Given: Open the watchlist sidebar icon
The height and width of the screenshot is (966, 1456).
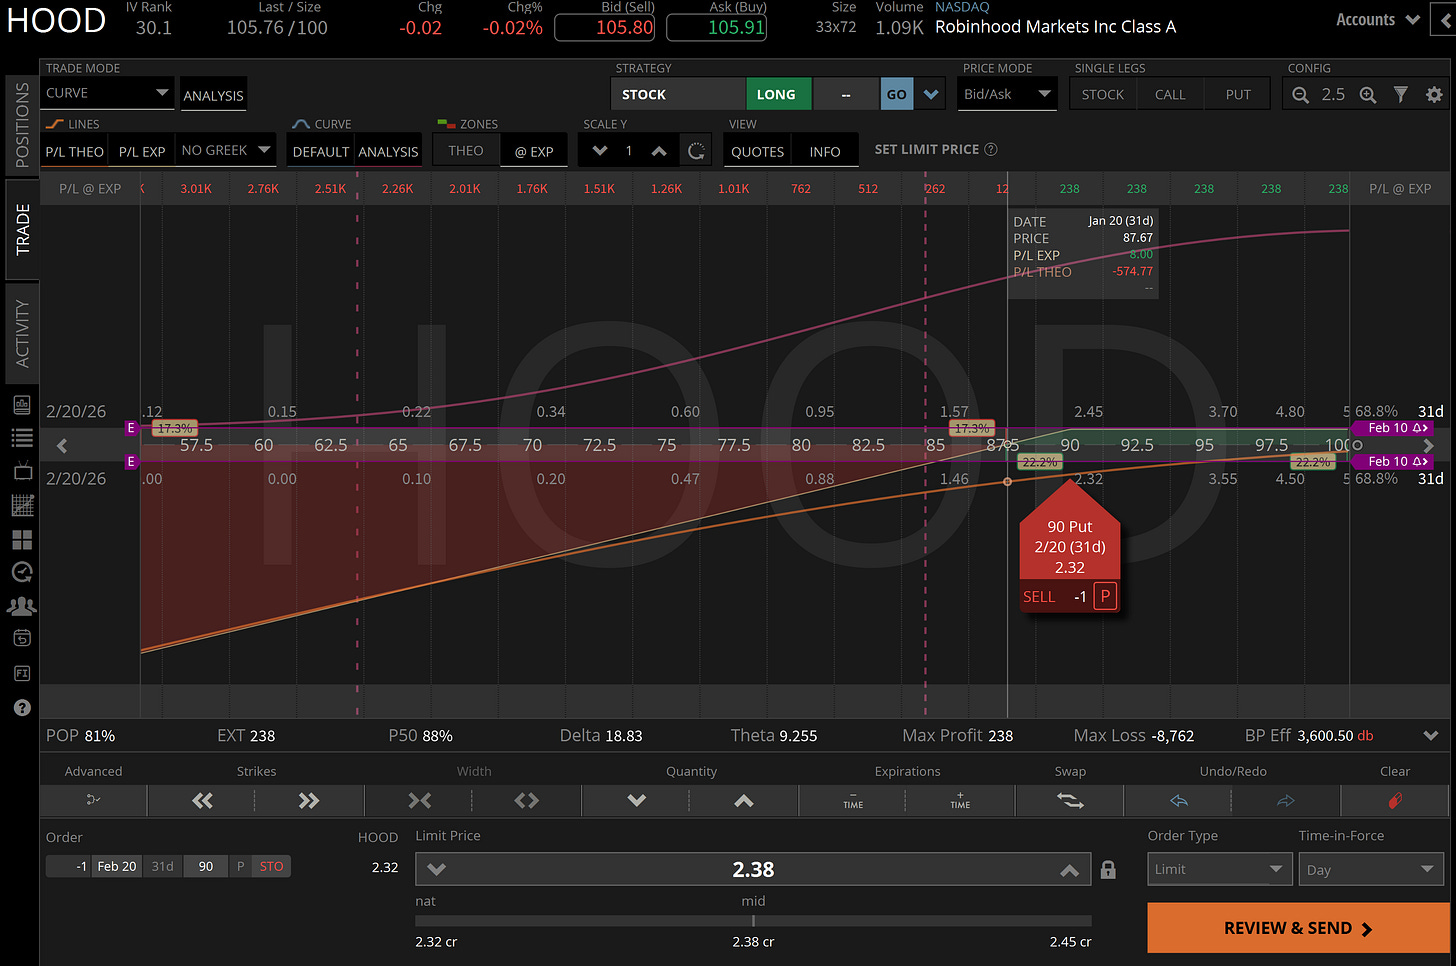Looking at the screenshot, I should (x=22, y=438).
